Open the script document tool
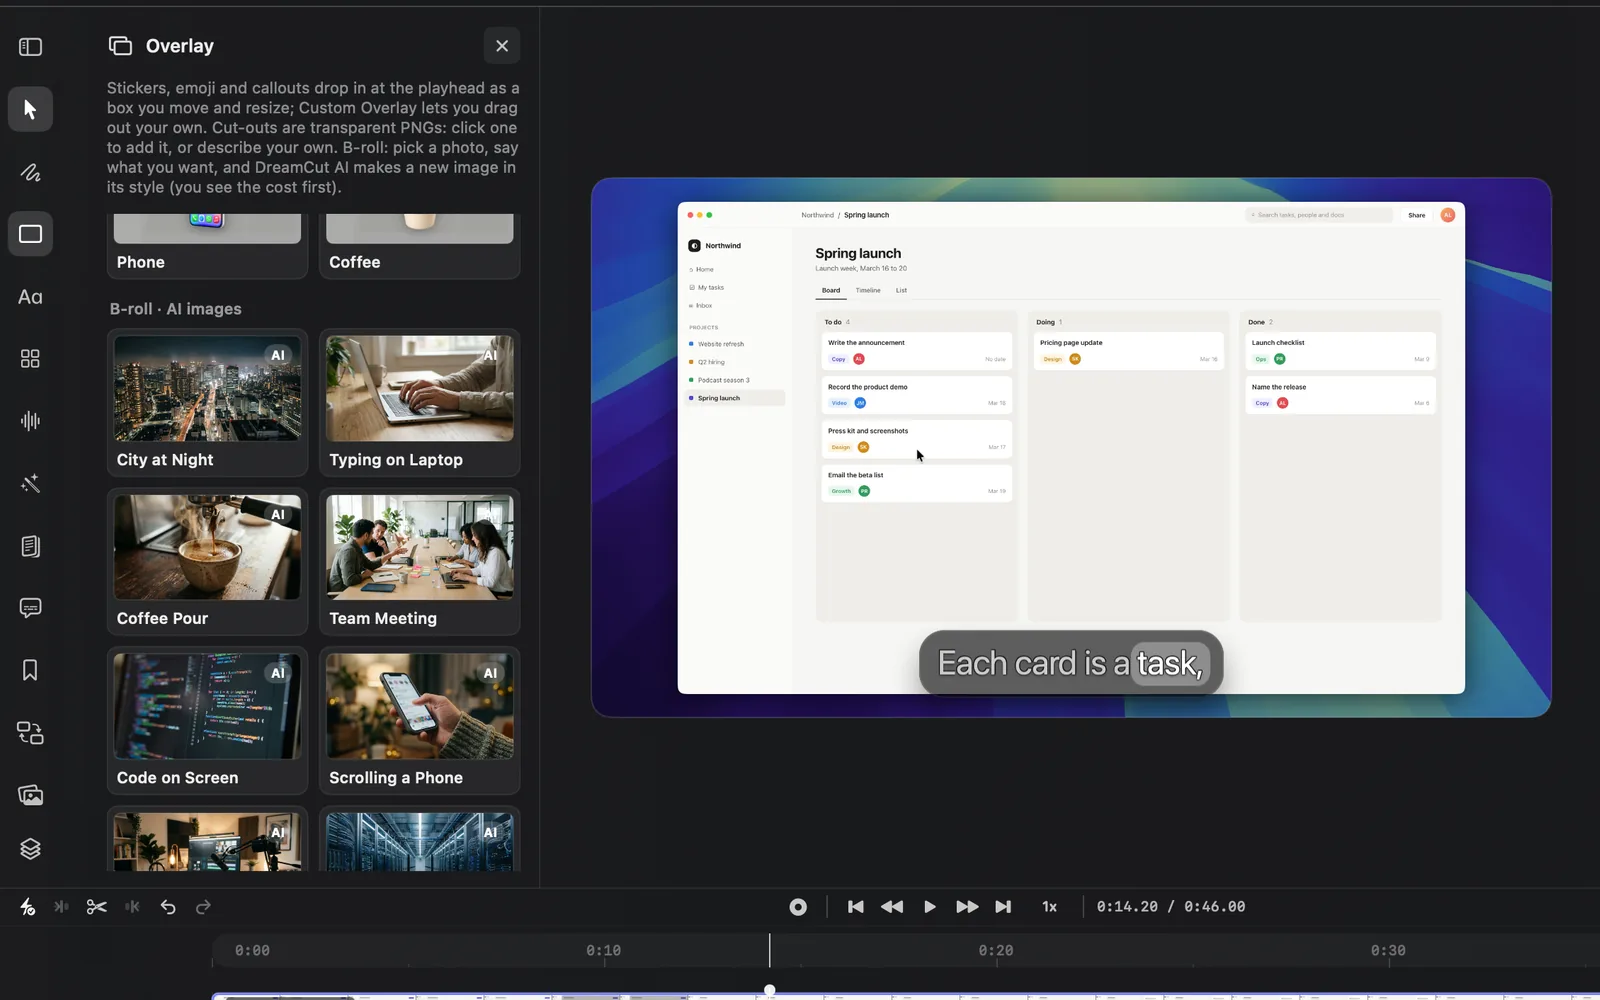Image resolution: width=1600 pixels, height=1000 pixels. tap(30, 546)
